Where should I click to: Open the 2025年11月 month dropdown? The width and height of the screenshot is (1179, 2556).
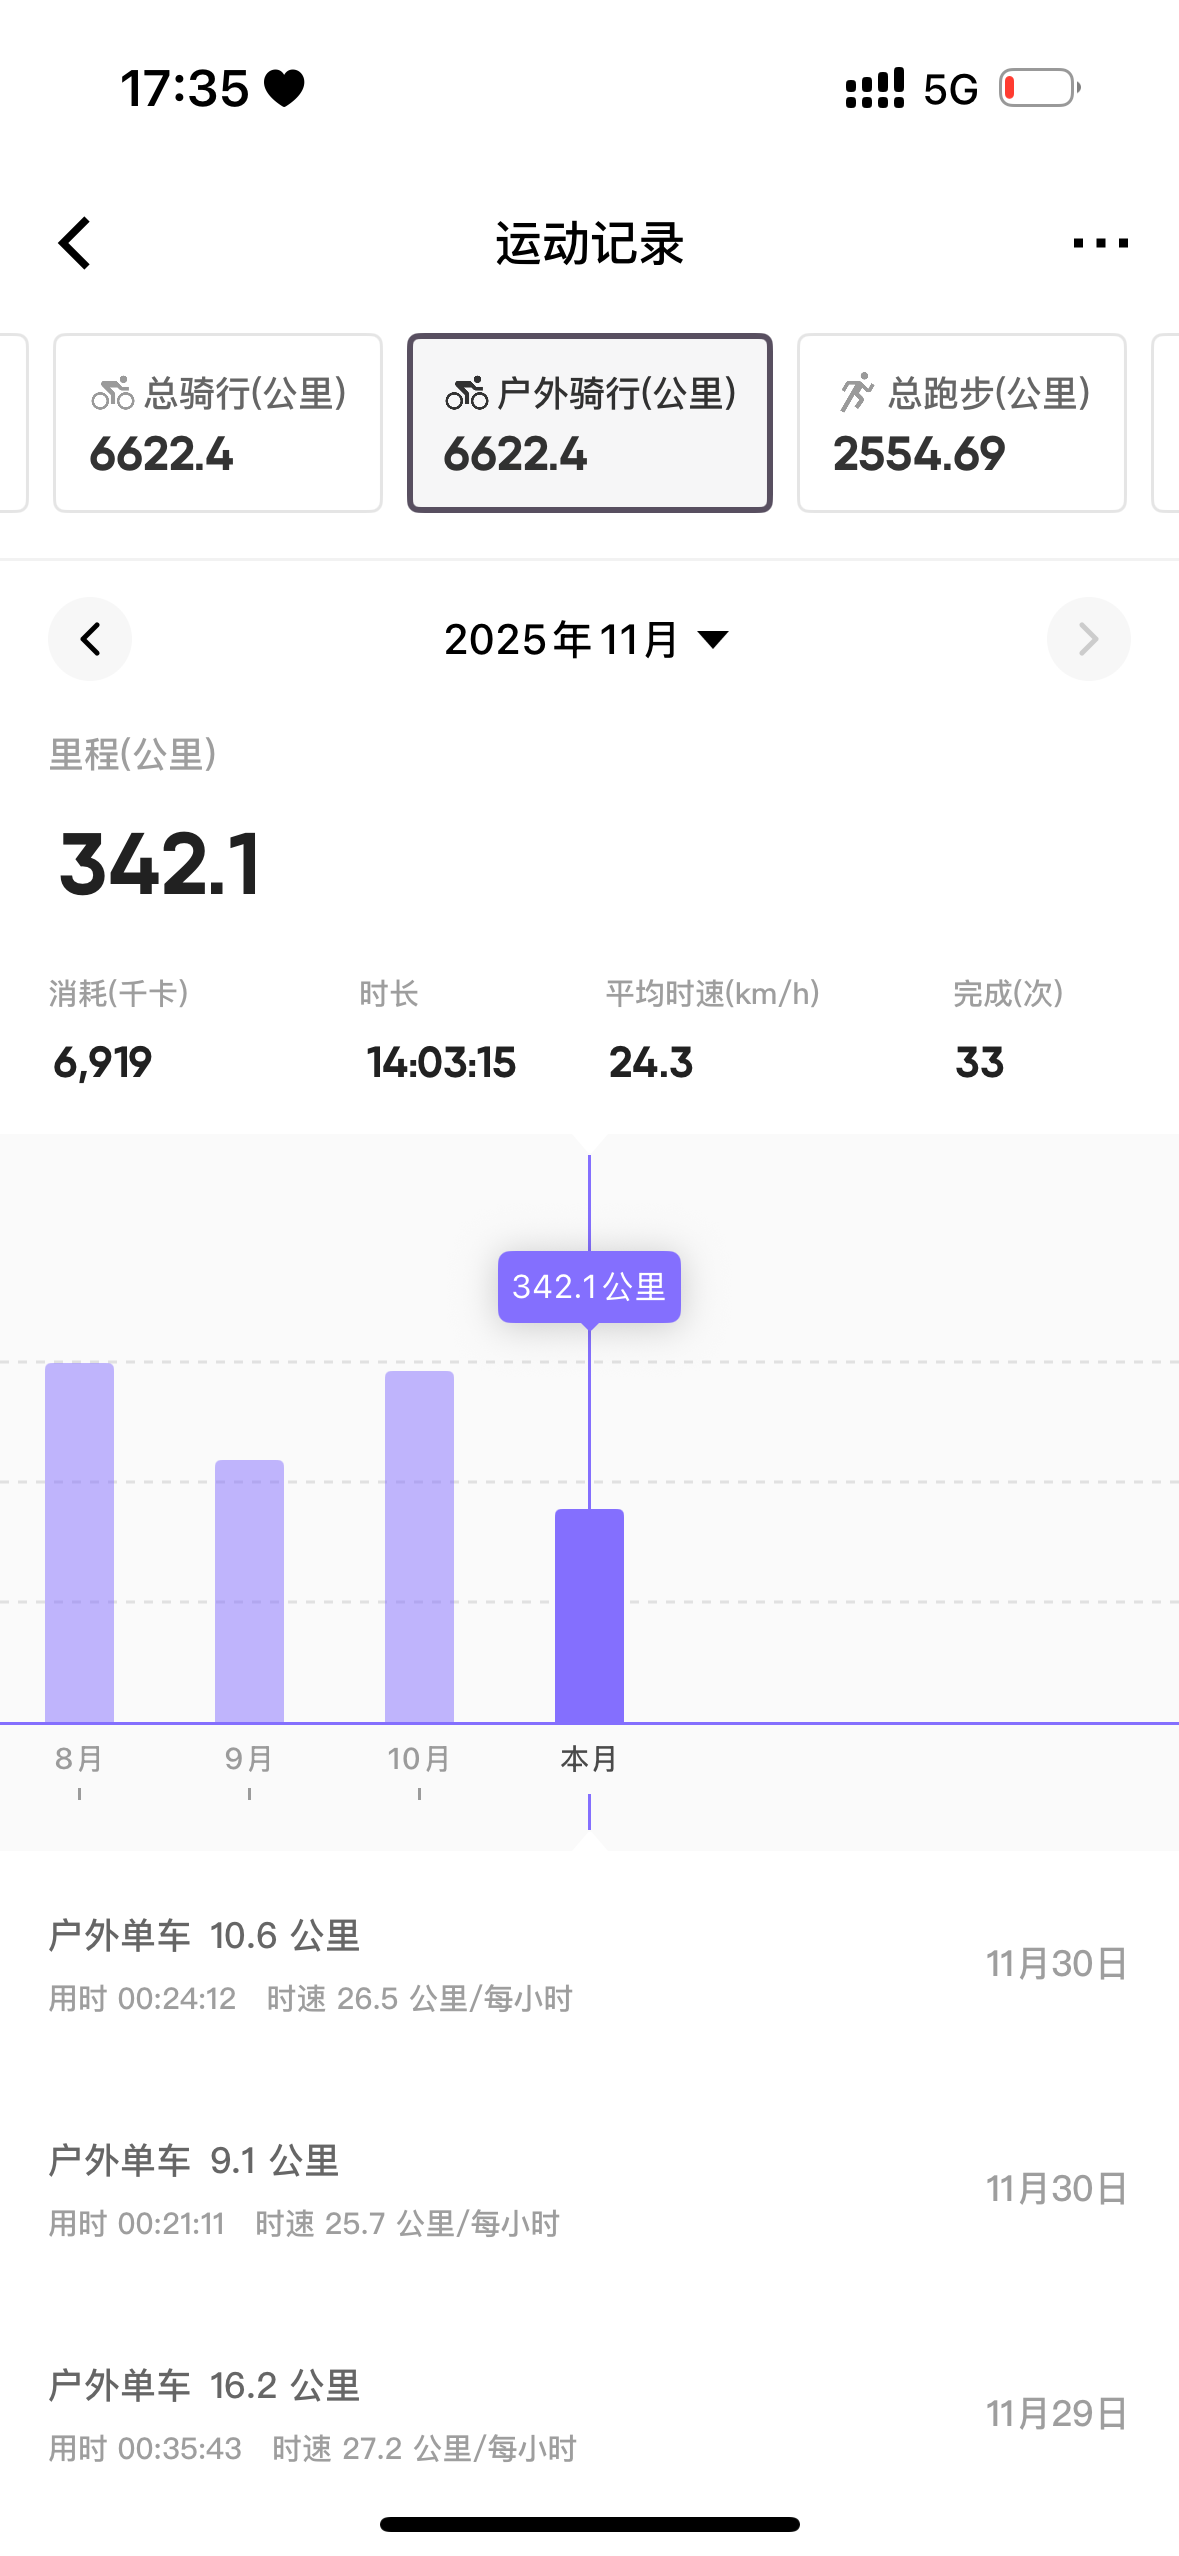pyautogui.click(x=587, y=639)
